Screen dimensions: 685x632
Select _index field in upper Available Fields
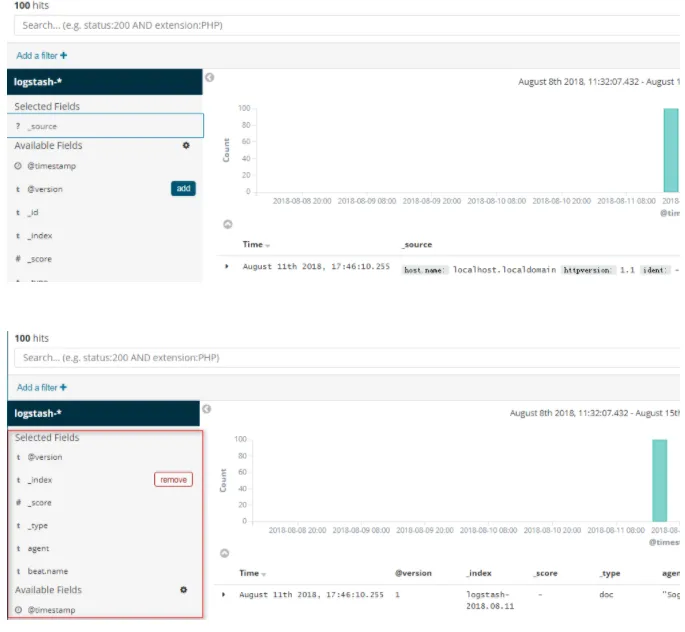40,235
